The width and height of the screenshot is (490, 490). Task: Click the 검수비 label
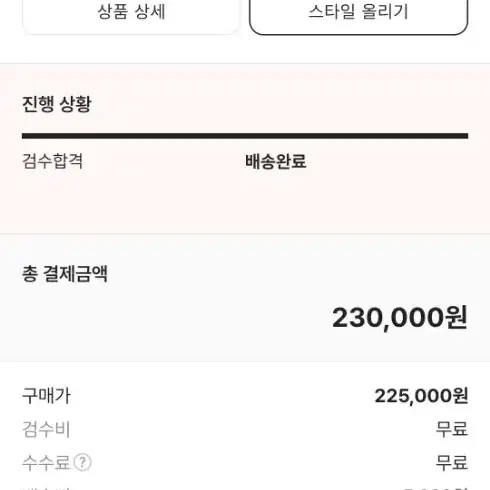coord(46,429)
